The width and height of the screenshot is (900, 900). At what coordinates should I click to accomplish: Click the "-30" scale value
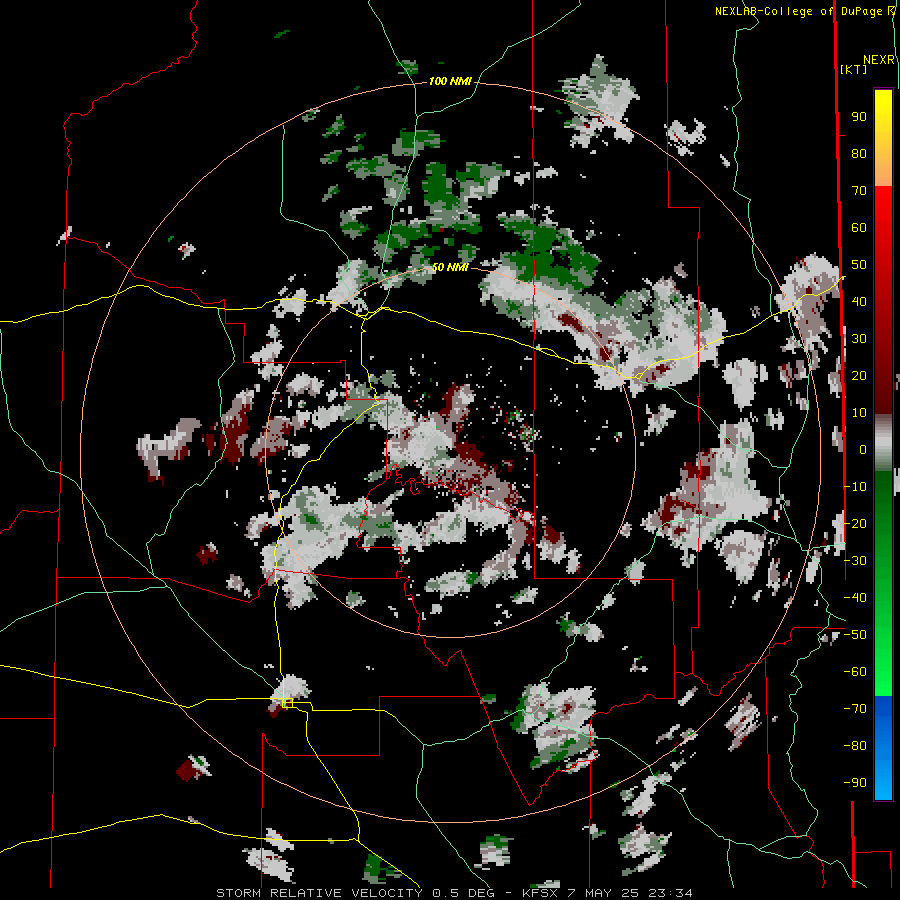(855, 561)
